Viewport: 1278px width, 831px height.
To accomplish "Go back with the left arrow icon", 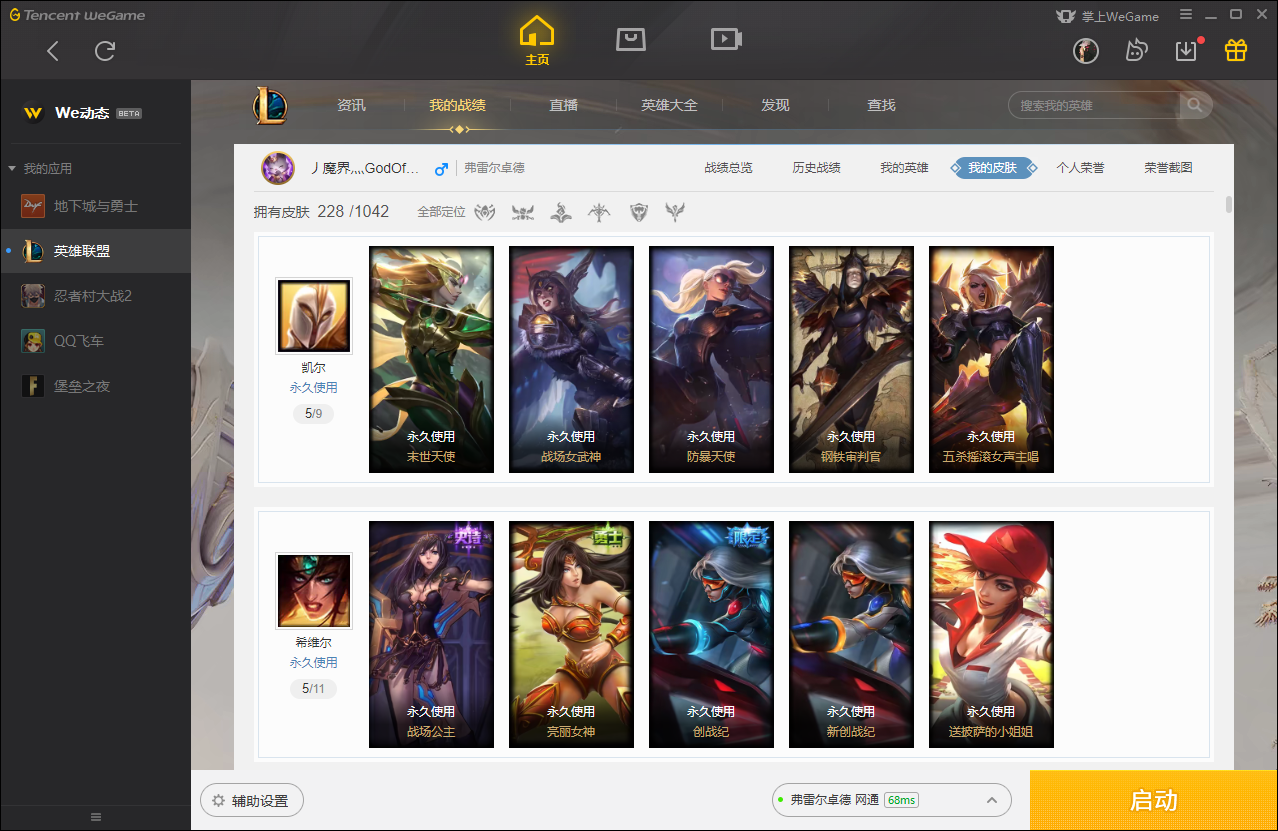I will (53, 51).
